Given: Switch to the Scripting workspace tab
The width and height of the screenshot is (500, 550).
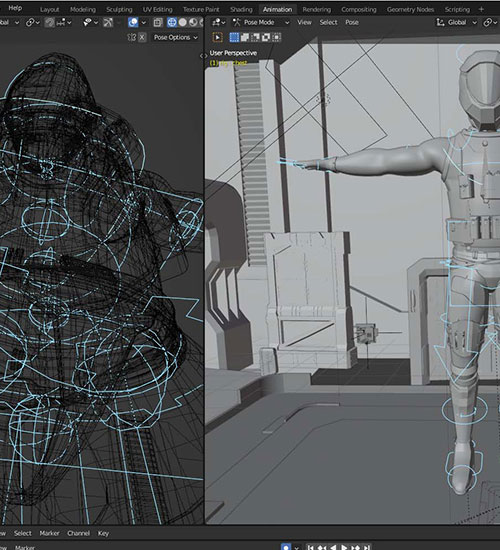Looking at the screenshot, I should click(x=457, y=9).
